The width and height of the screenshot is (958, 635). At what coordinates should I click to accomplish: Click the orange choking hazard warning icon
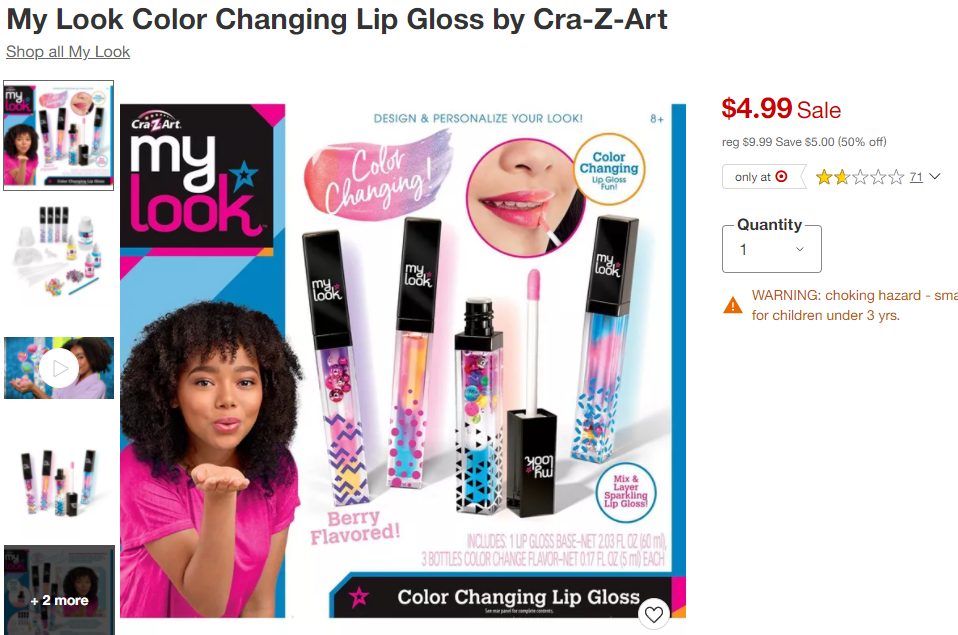pos(733,305)
